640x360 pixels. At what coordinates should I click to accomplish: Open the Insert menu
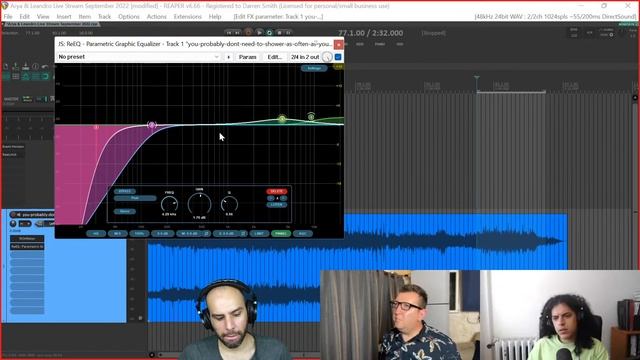coord(64,17)
